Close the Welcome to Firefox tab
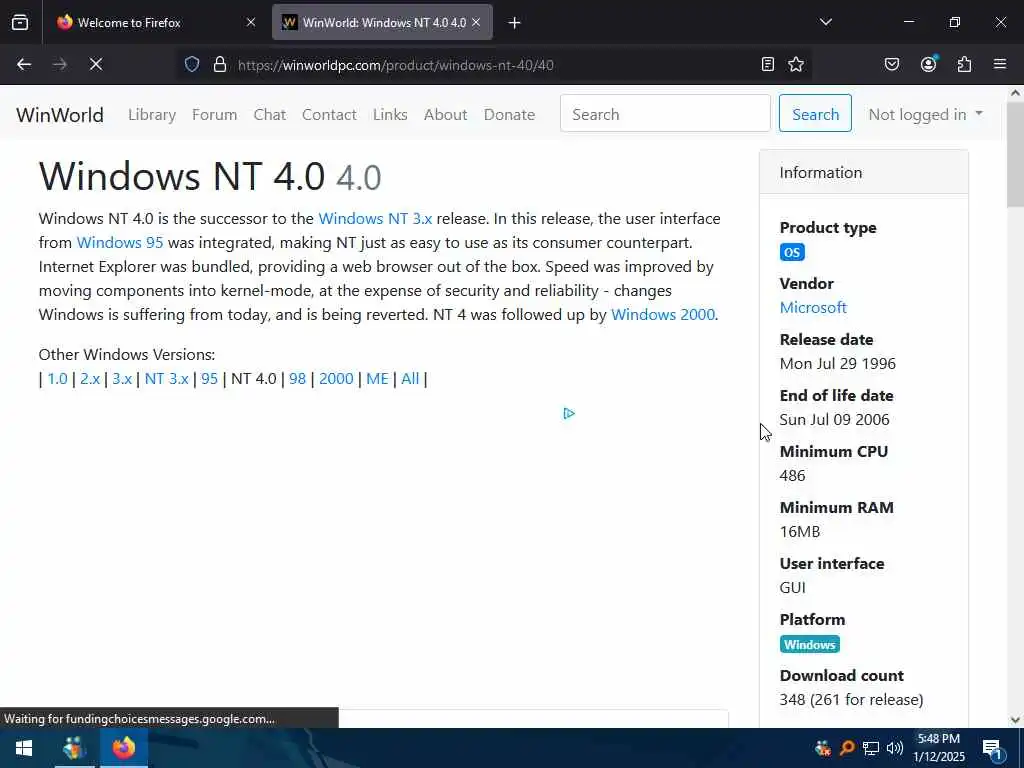Viewport: 1024px width, 768px height. [x=251, y=23]
